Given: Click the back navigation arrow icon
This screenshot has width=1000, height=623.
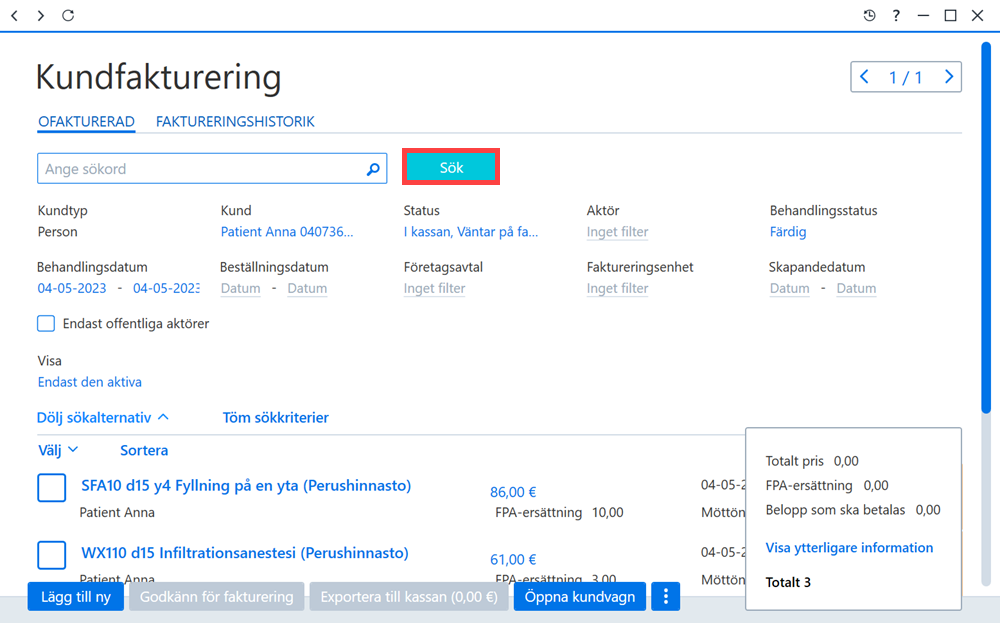Looking at the screenshot, I should (x=14, y=15).
